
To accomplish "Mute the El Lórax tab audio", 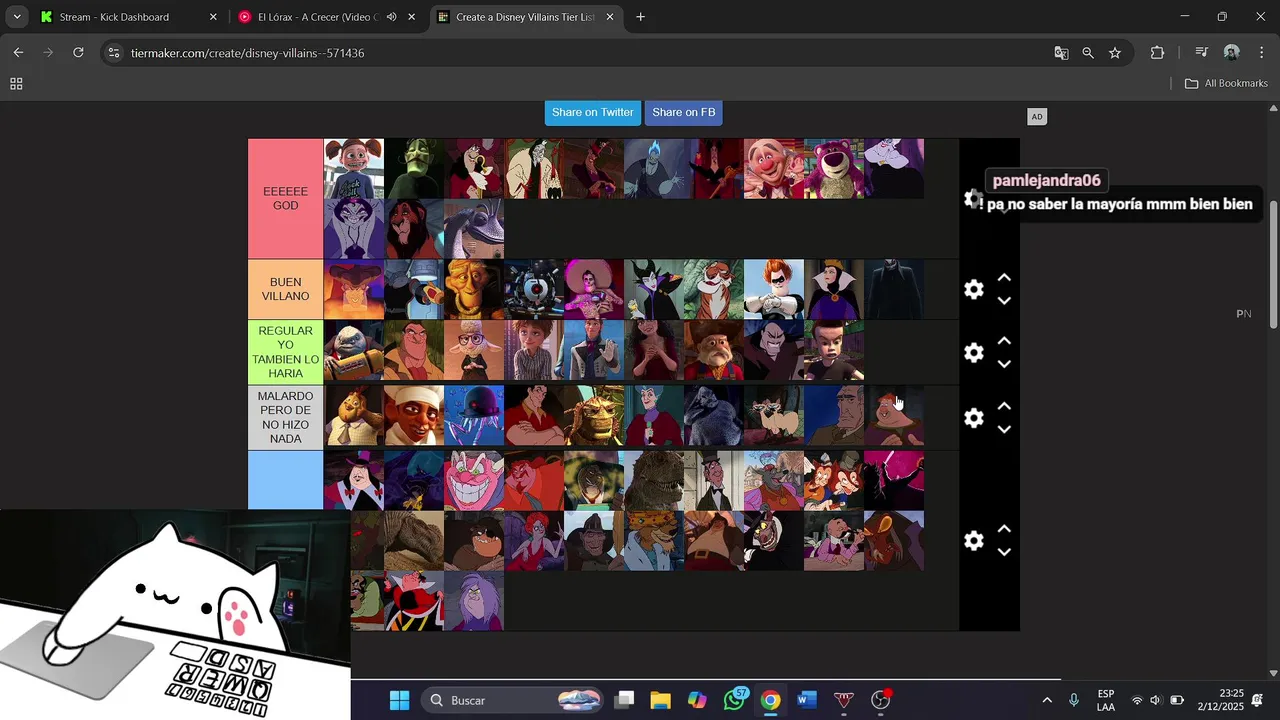I will 391,17.
